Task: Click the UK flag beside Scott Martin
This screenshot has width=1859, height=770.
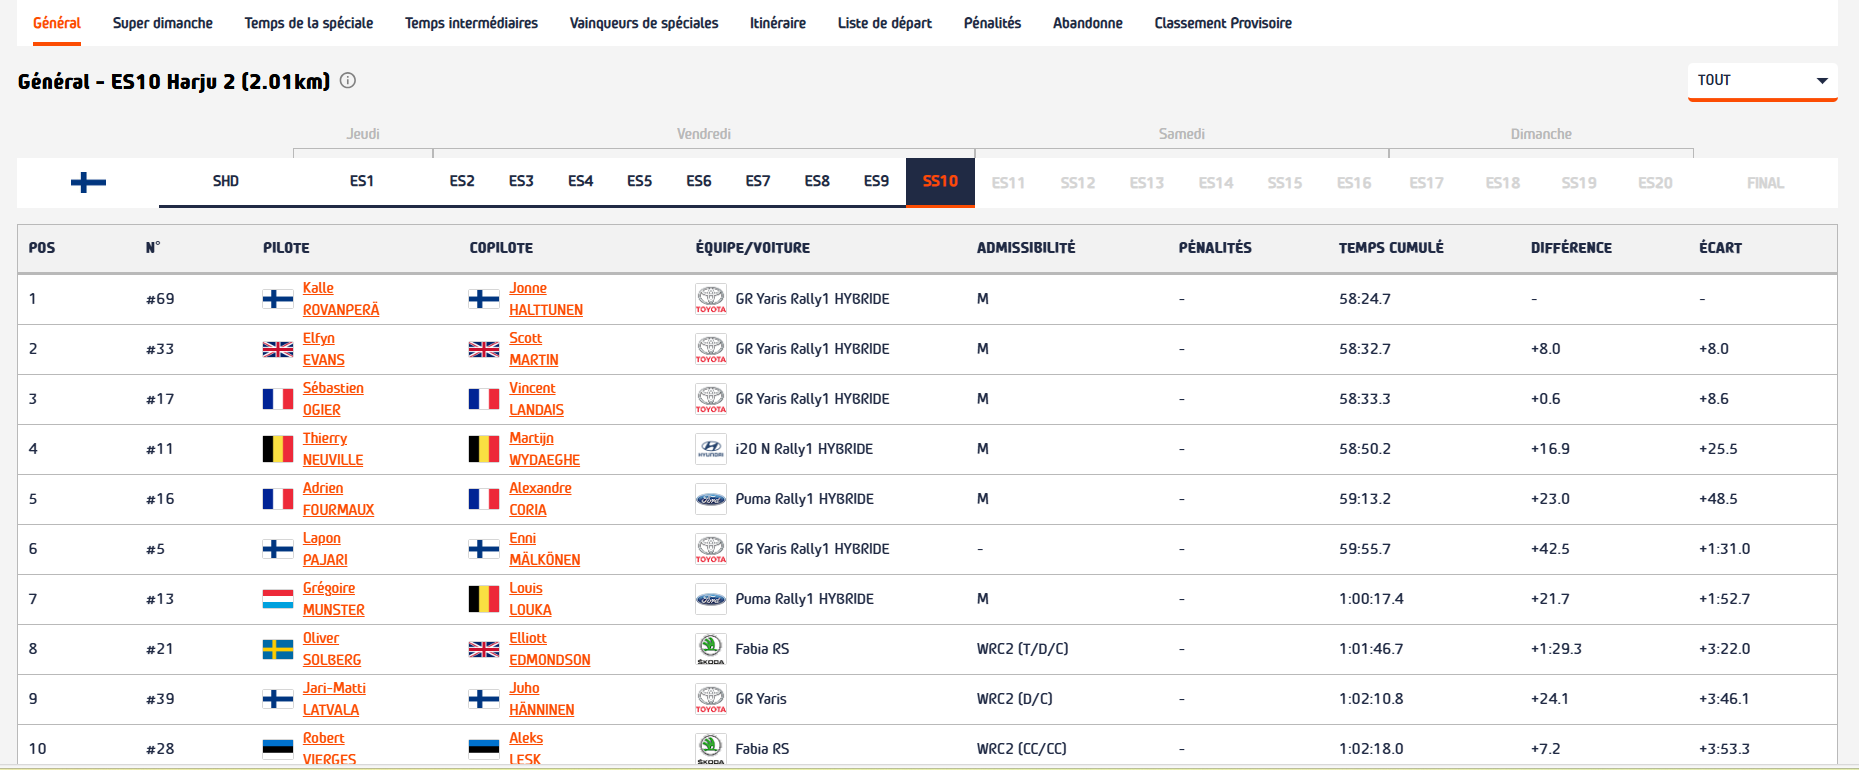Action: coord(484,349)
